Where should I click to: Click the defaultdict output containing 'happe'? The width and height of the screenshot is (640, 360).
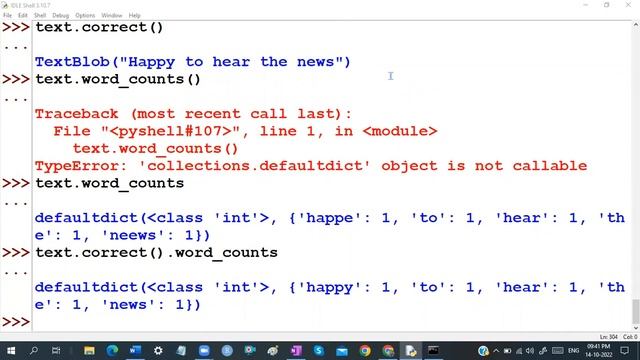(x=330, y=227)
